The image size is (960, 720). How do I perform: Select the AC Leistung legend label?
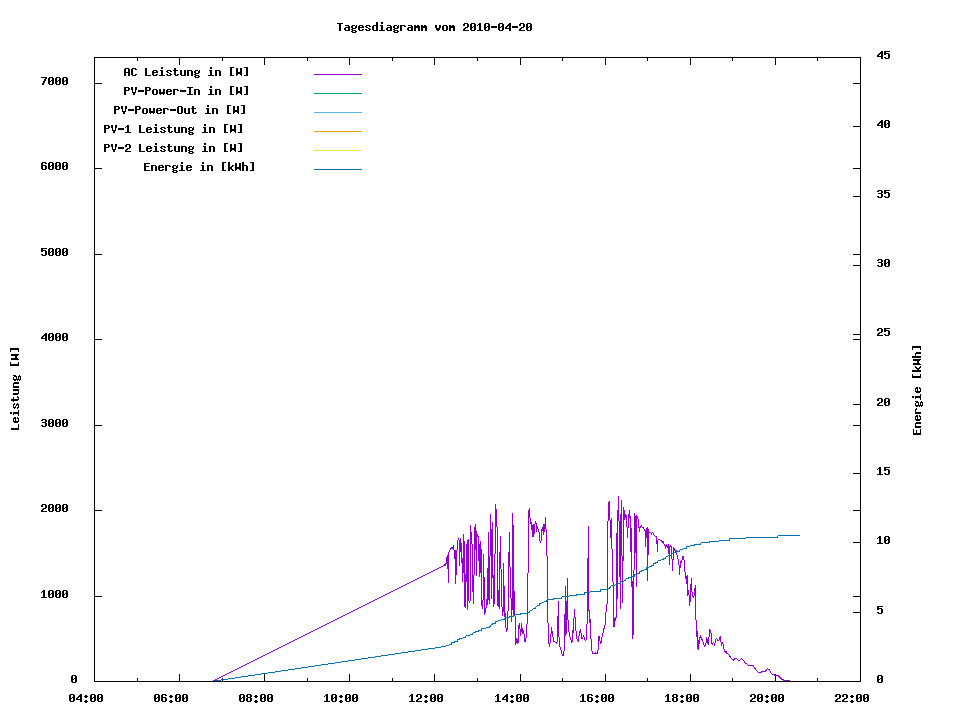coord(186,72)
